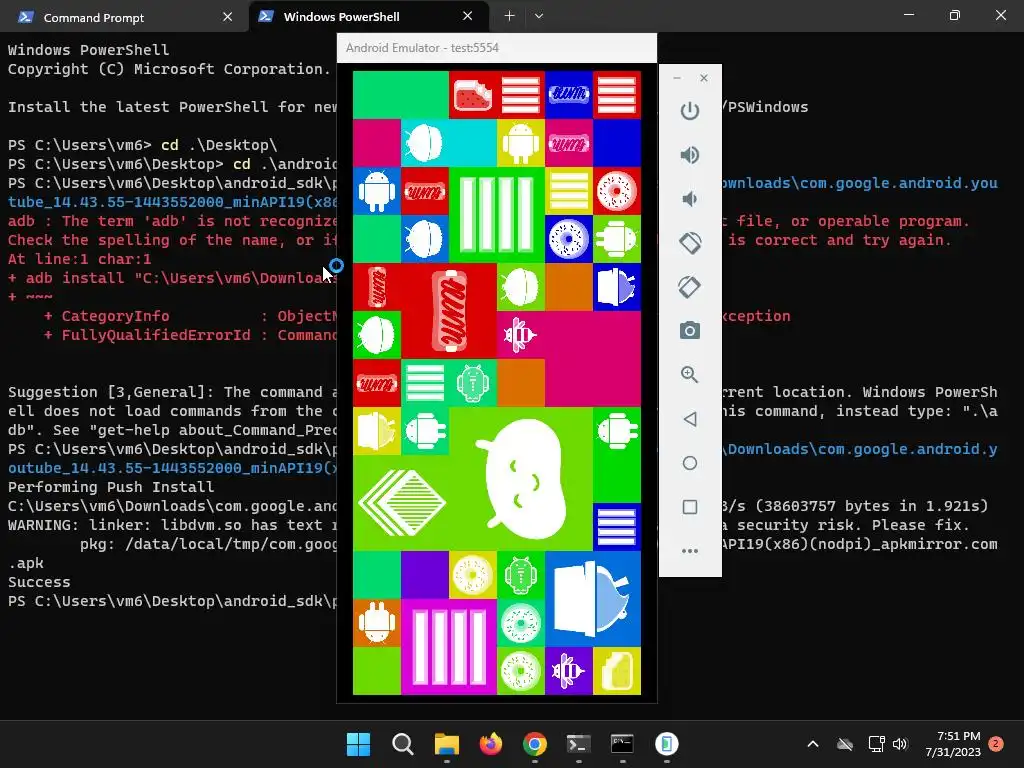Close the Windows PowerShell tab
1024x768 pixels.
pyautogui.click(x=468, y=16)
